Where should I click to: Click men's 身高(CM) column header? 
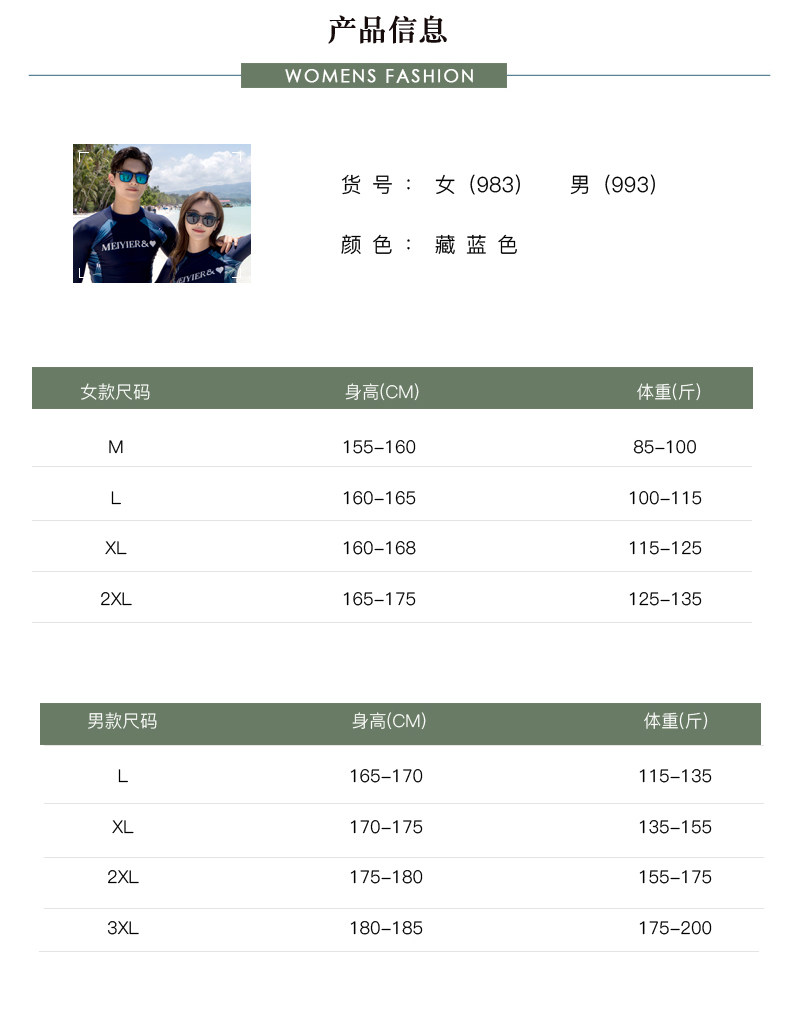[389, 721]
